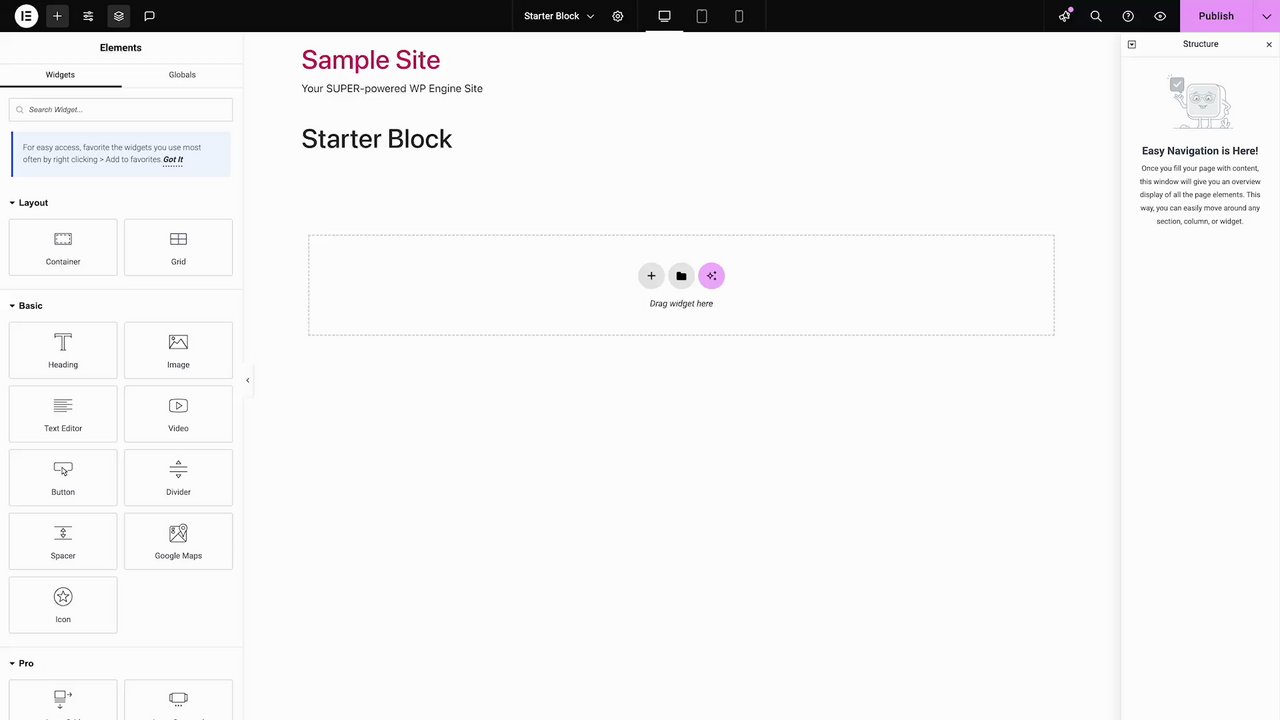Click the AI sparkle button on canvas
Viewport: 1280px width, 720px height.
pos(711,276)
